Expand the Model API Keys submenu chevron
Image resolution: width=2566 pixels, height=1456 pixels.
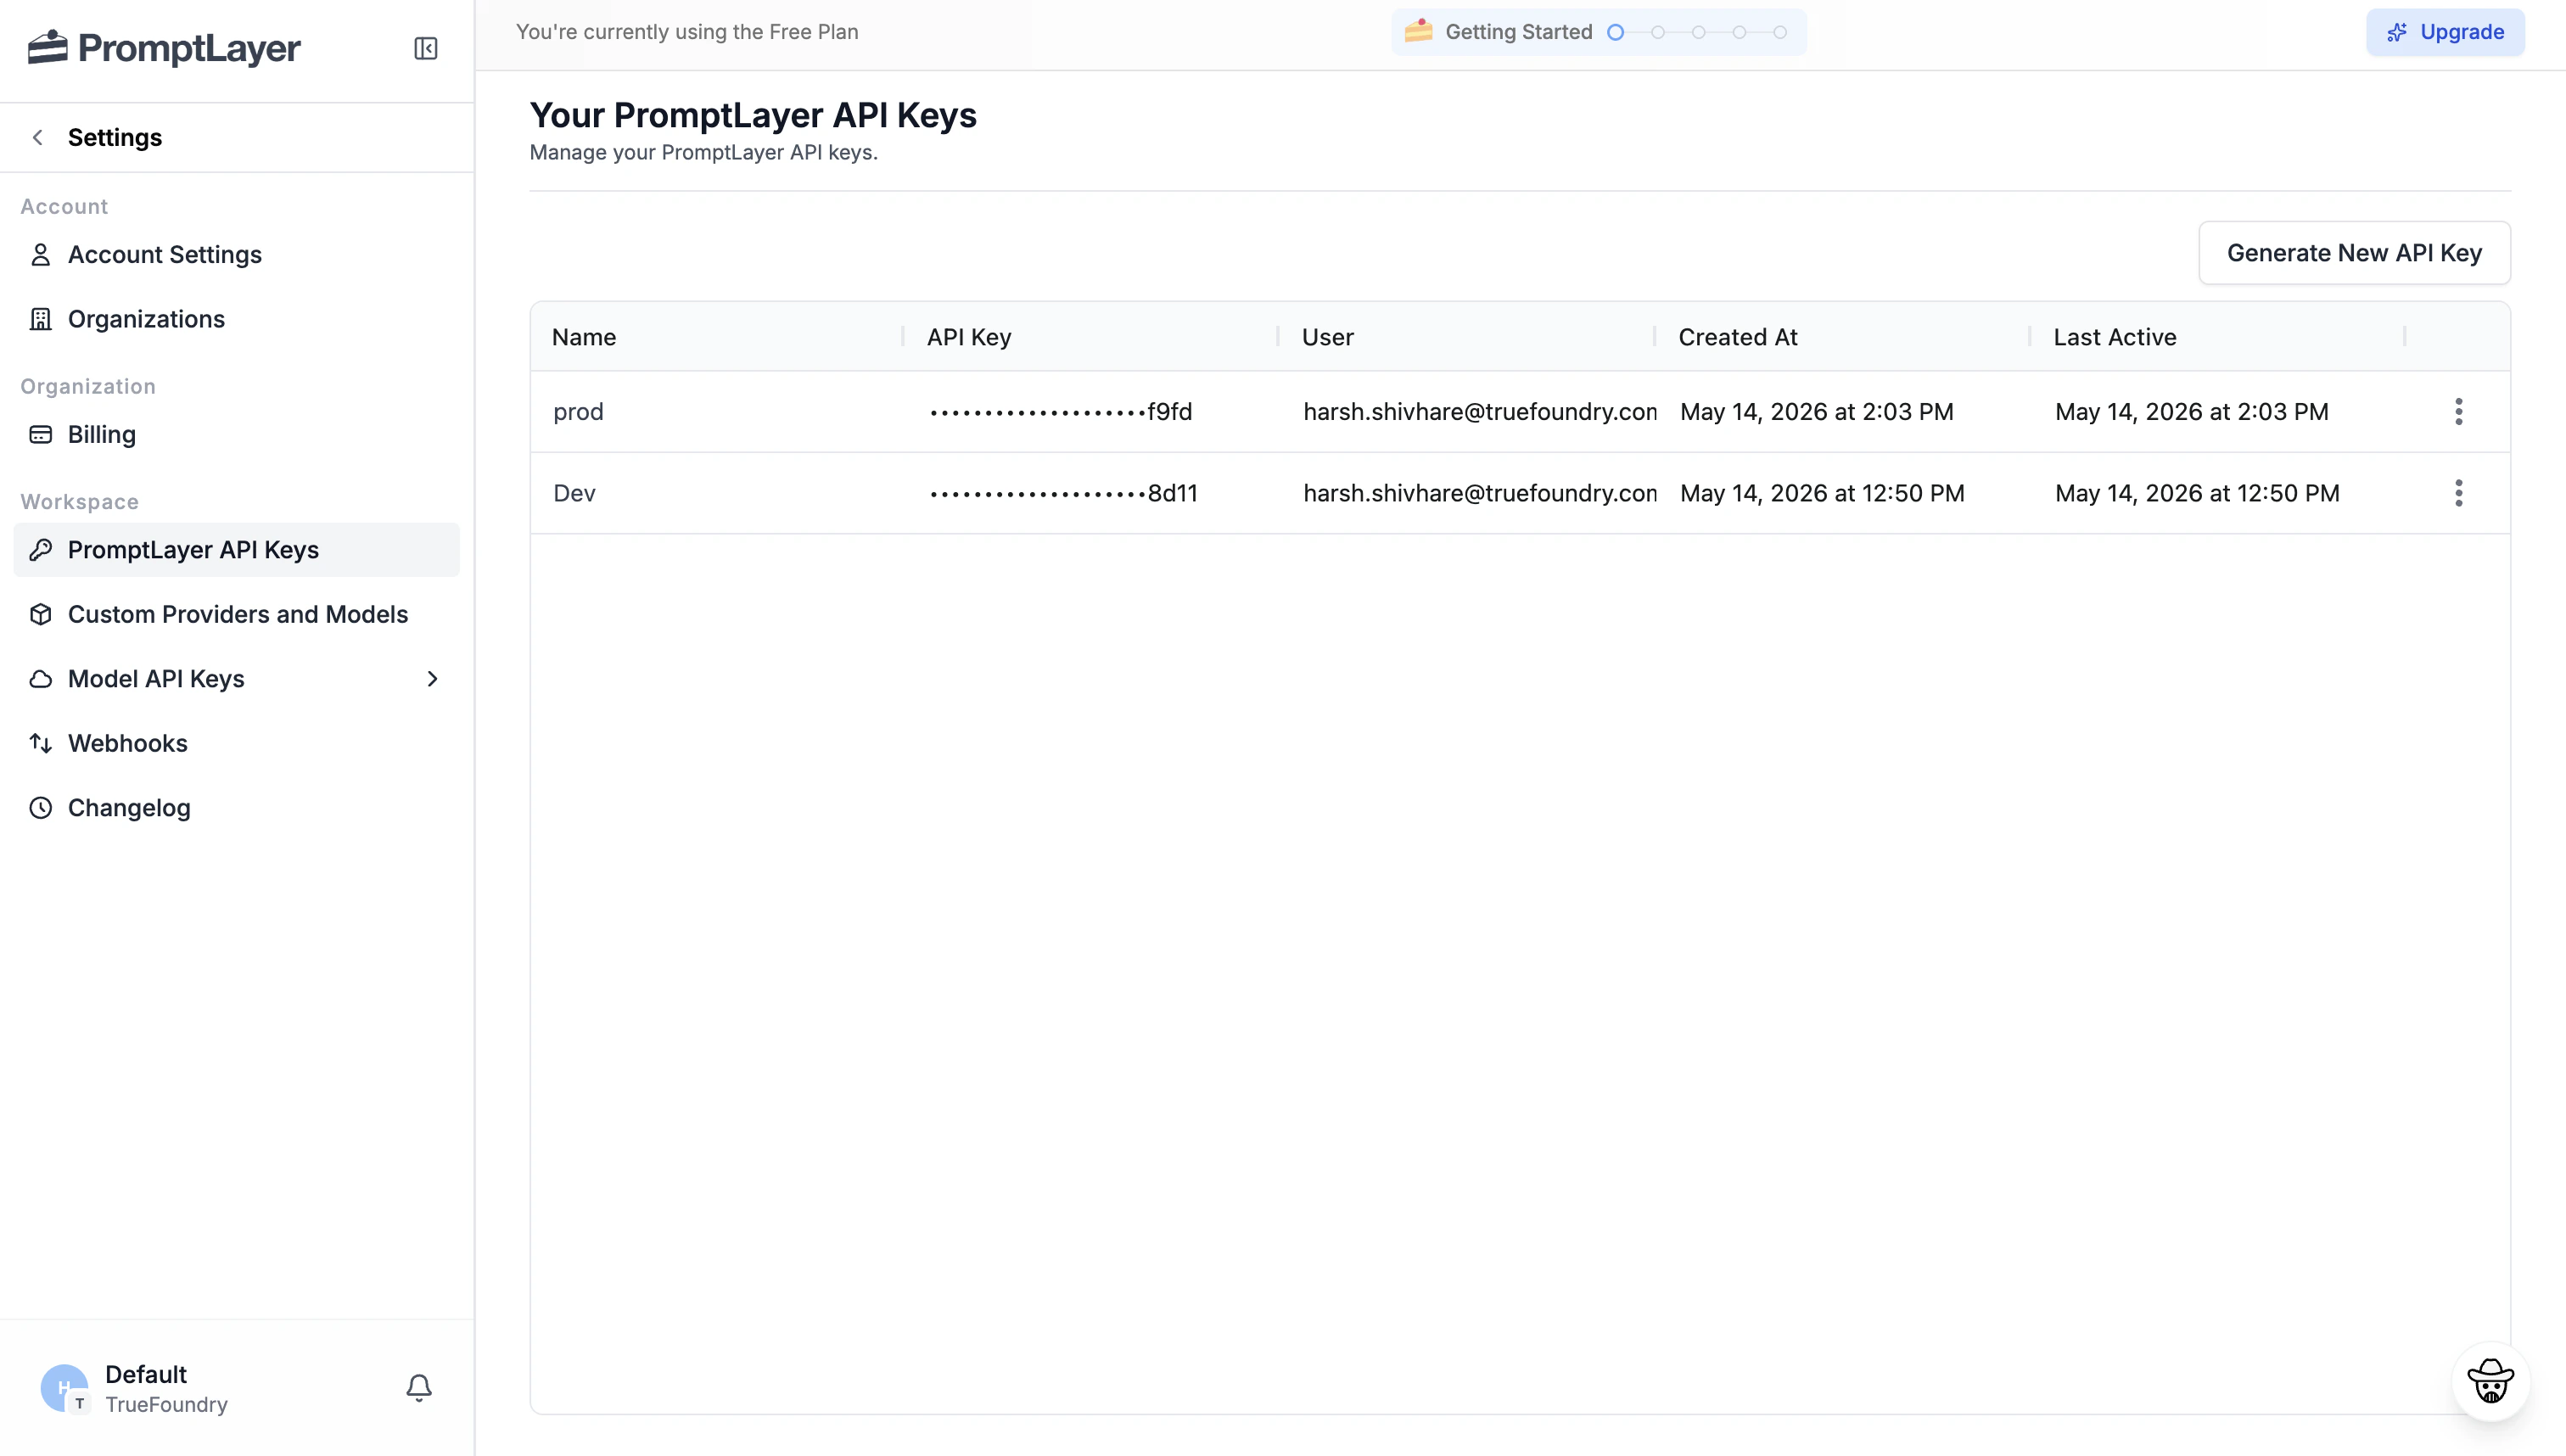432,679
